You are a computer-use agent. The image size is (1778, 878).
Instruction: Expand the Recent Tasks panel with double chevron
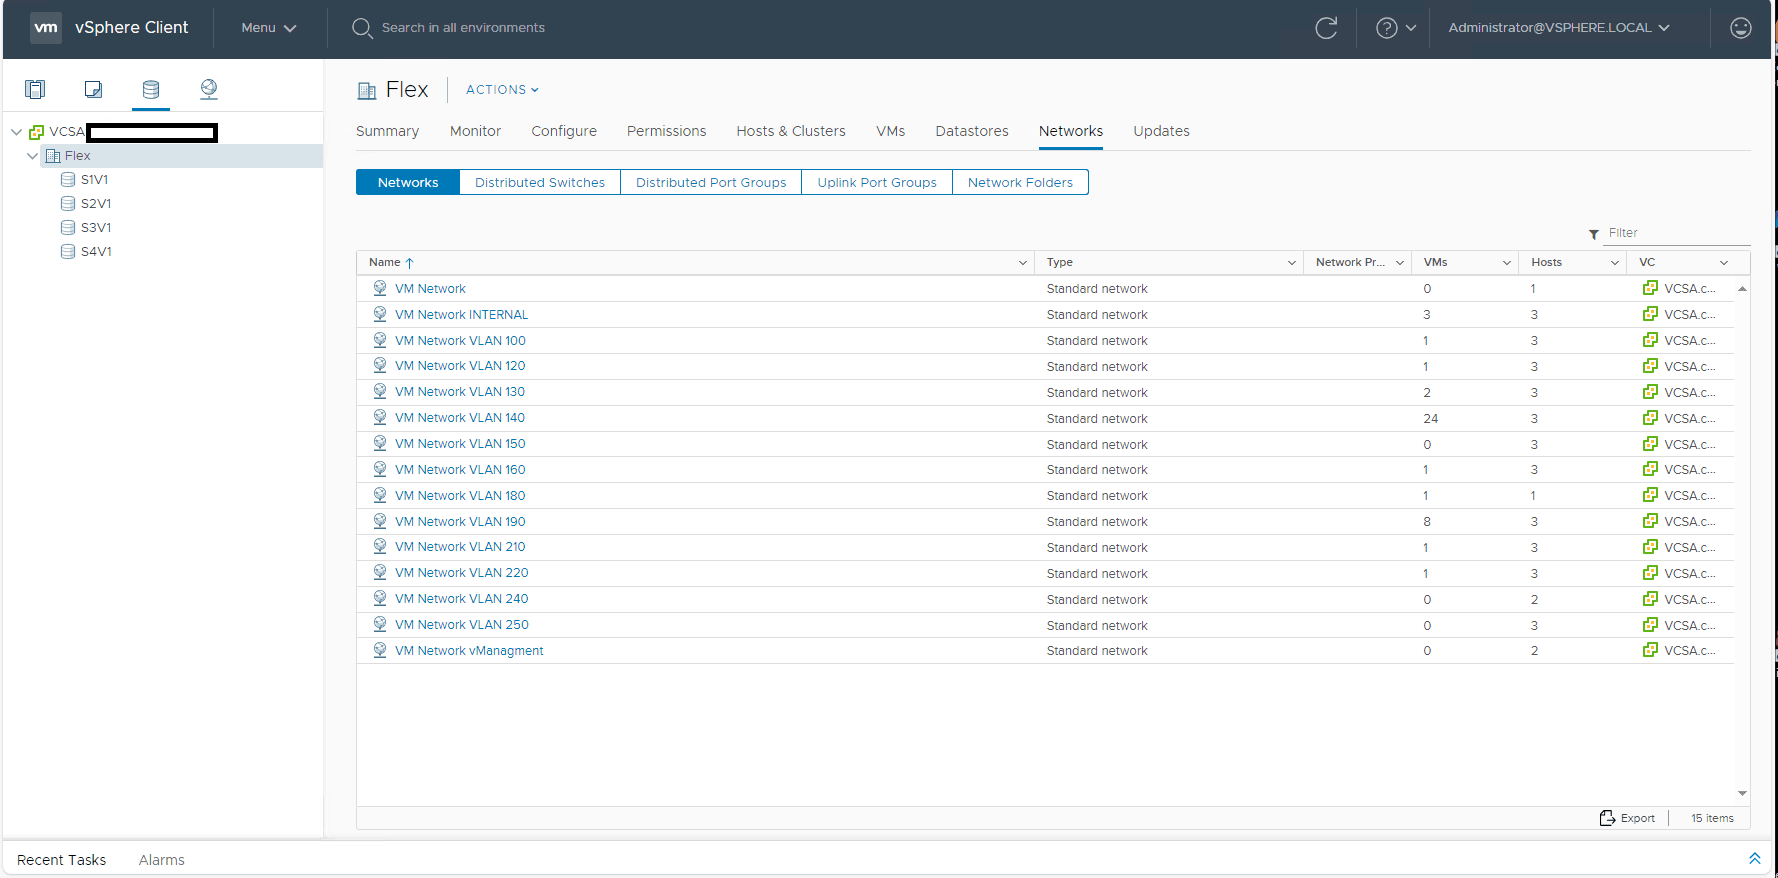pos(1754,859)
